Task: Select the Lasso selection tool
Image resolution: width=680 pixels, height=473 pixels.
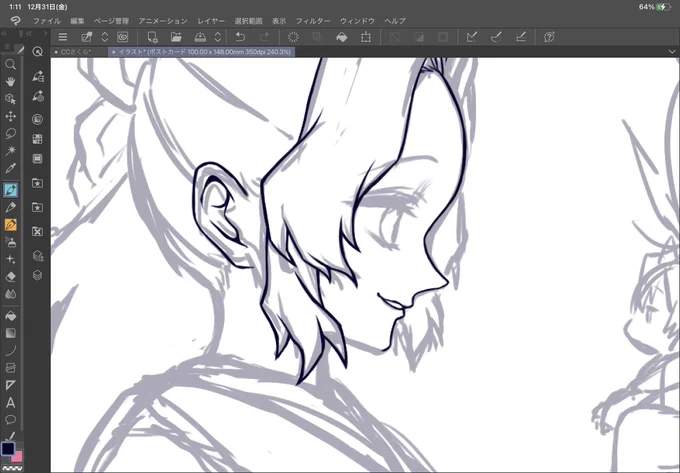Action: (x=10, y=133)
